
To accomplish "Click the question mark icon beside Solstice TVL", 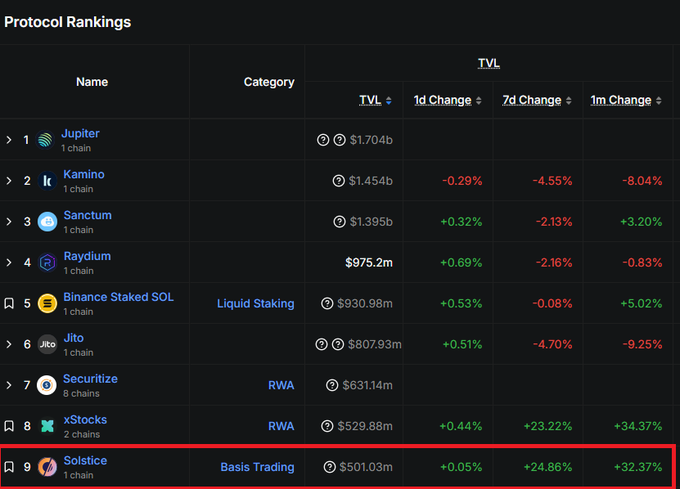I will point(329,467).
